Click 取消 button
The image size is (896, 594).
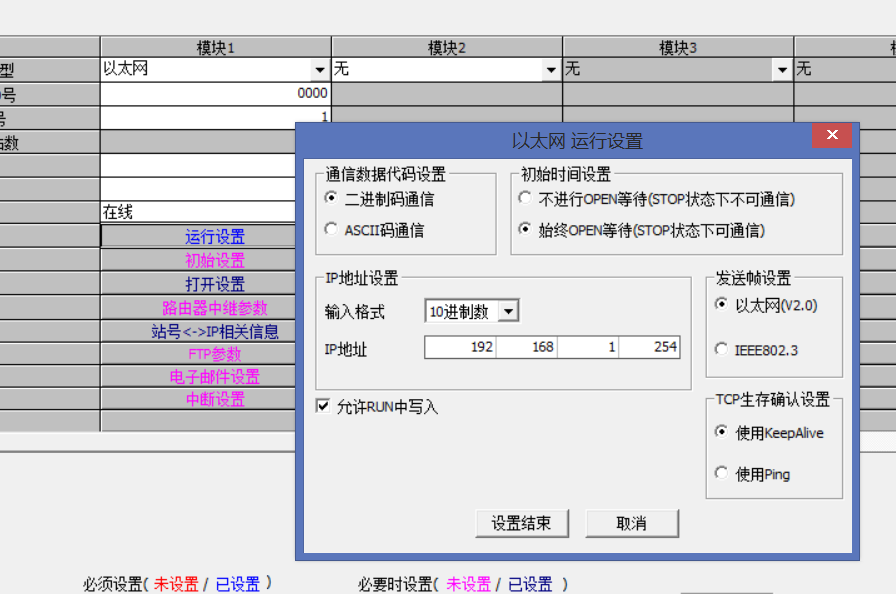click(631, 523)
